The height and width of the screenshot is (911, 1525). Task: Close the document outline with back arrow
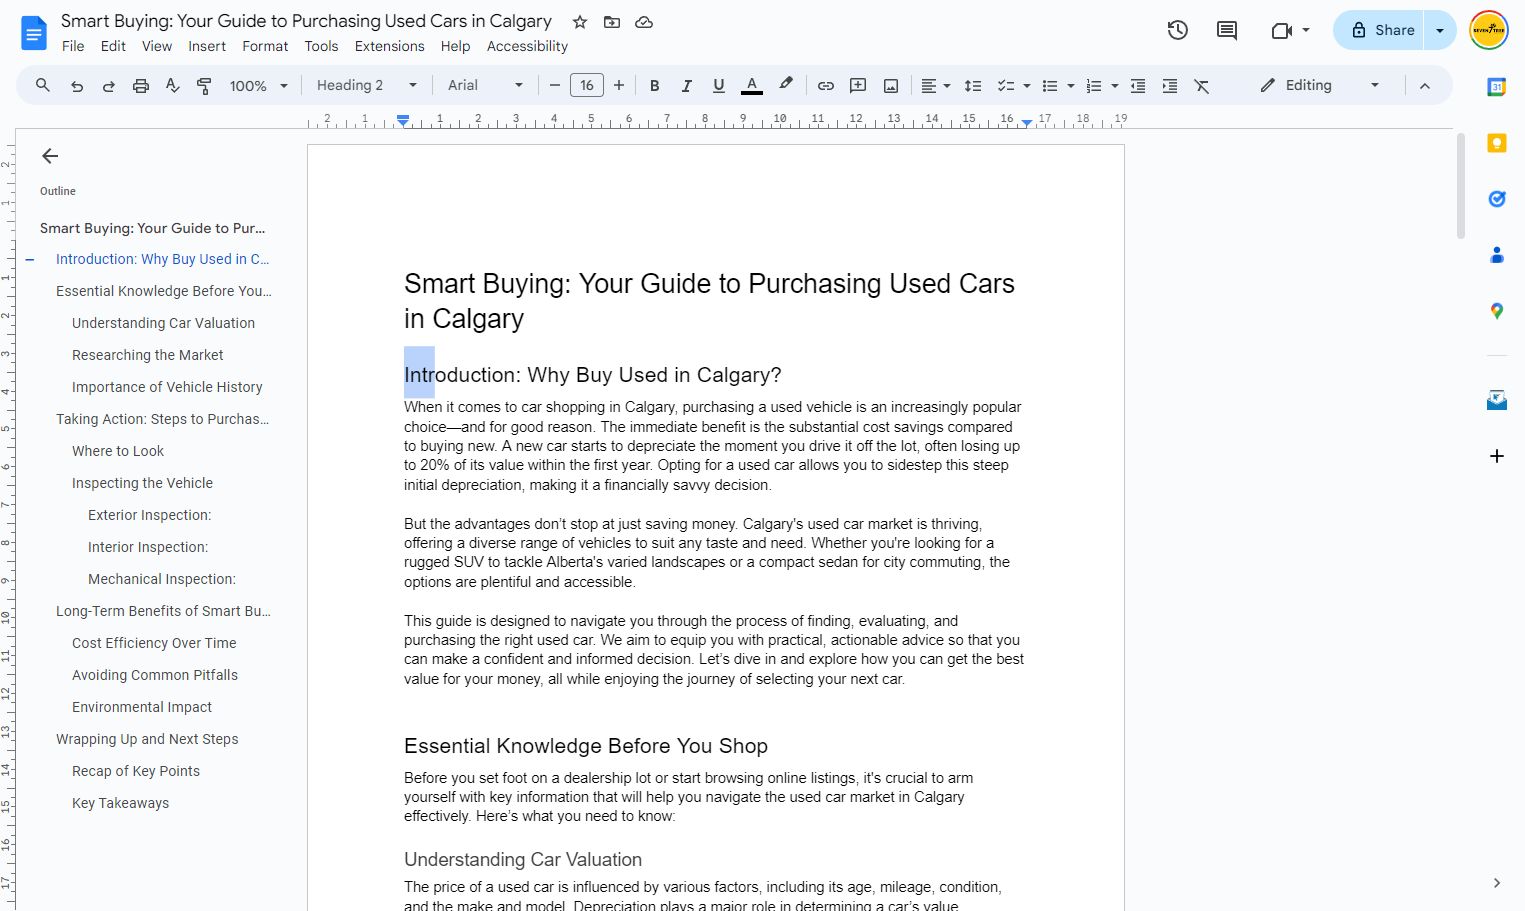pos(50,156)
